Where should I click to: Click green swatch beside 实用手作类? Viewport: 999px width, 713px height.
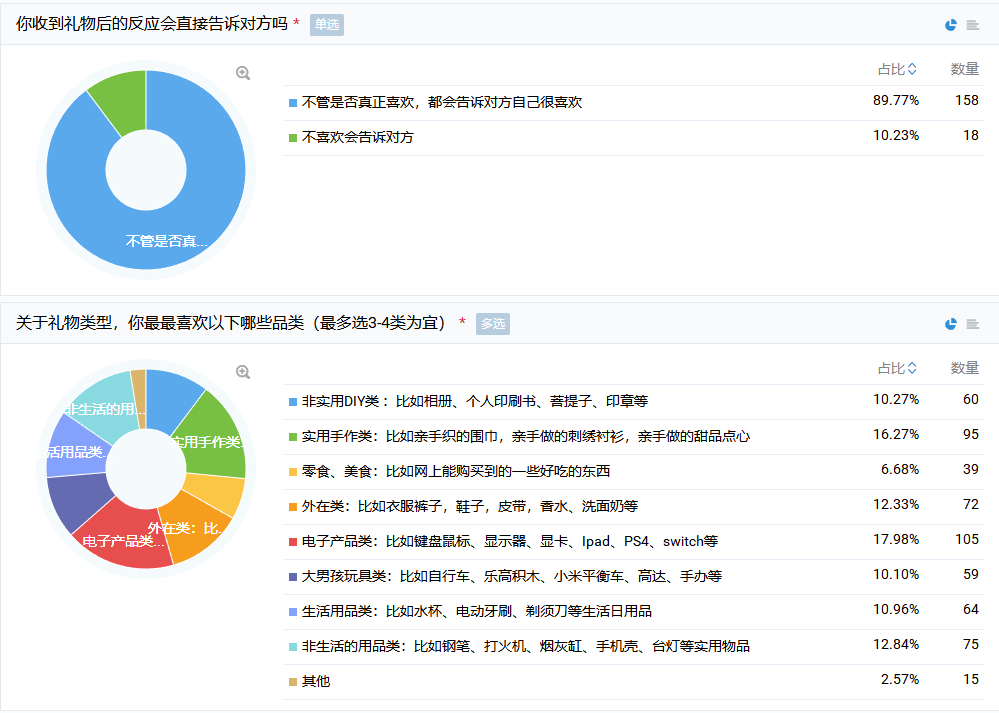coord(293,437)
